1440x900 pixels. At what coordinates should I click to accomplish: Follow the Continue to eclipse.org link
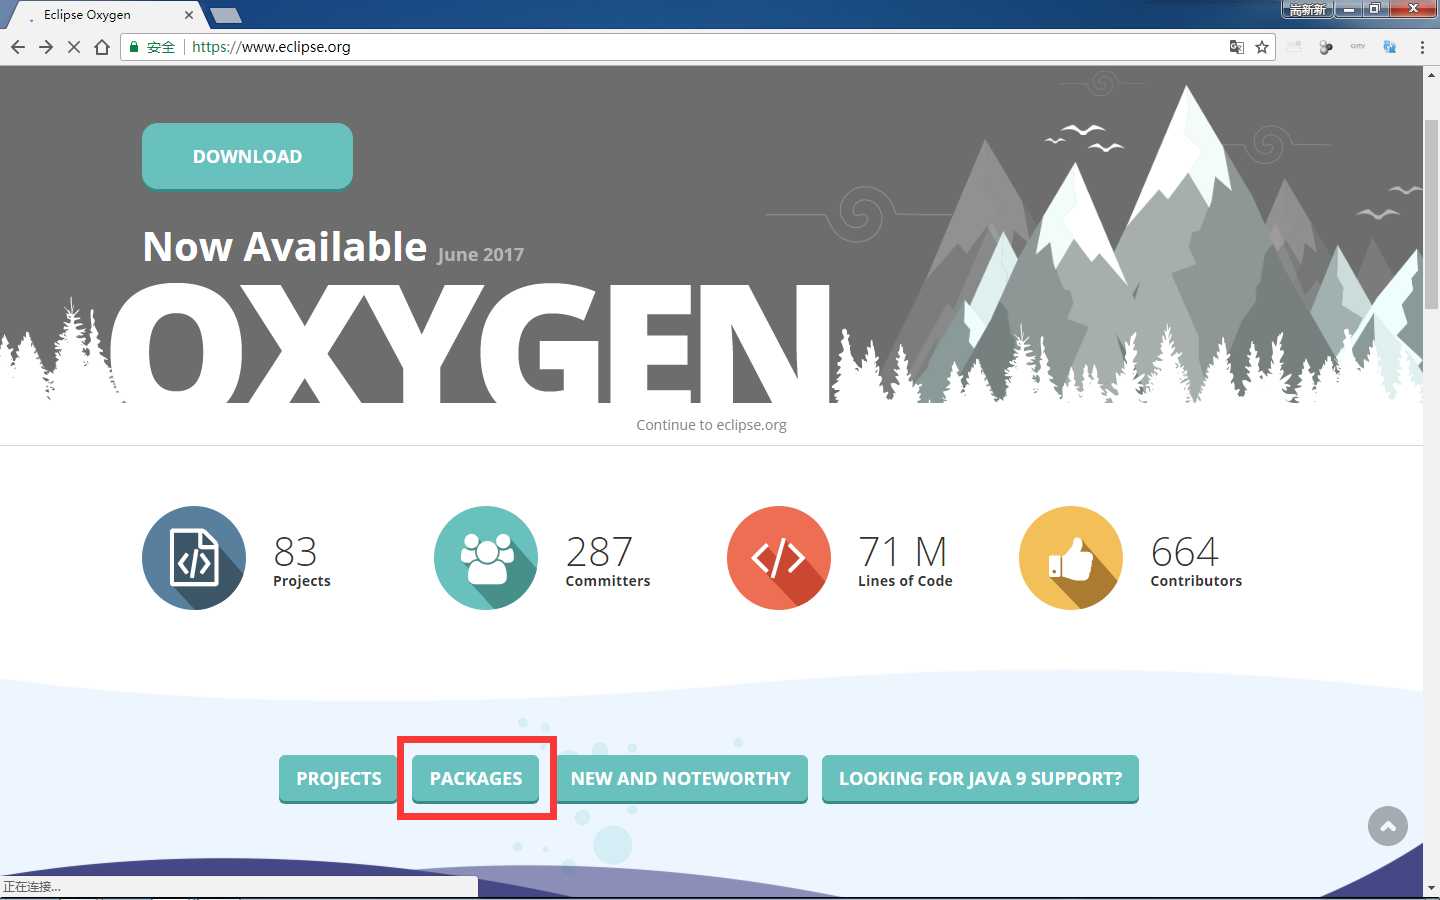[x=711, y=425]
